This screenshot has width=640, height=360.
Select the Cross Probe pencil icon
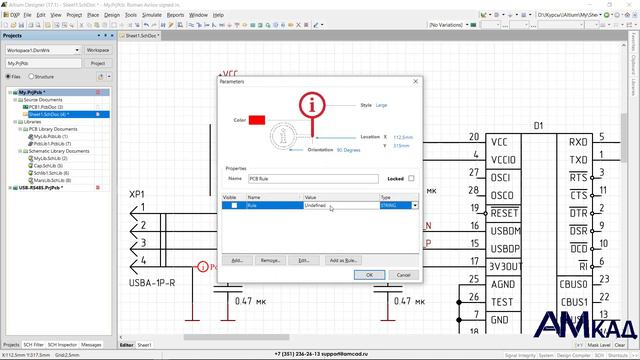171,25
